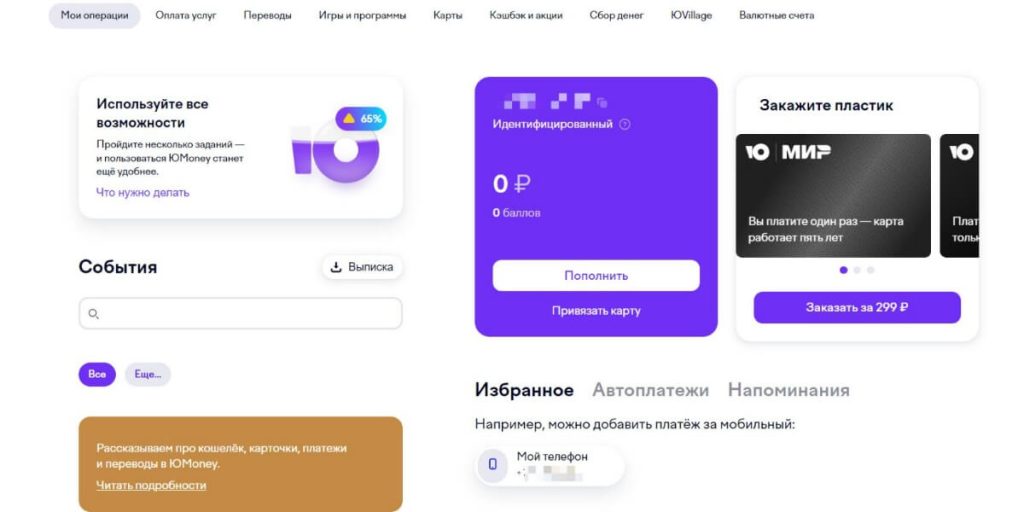This screenshot has height=512, width=1024.
Task: Open the Переводы menu item
Action: (268, 15)
